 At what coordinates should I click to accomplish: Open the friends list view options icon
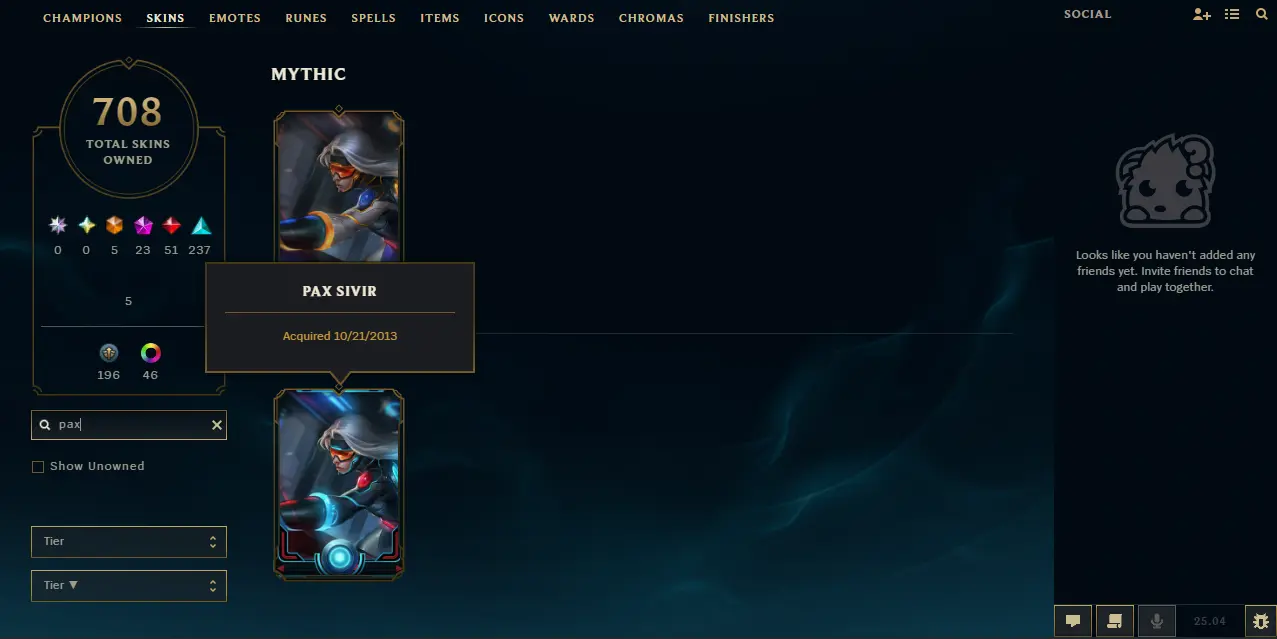[x=1232, y=15]
